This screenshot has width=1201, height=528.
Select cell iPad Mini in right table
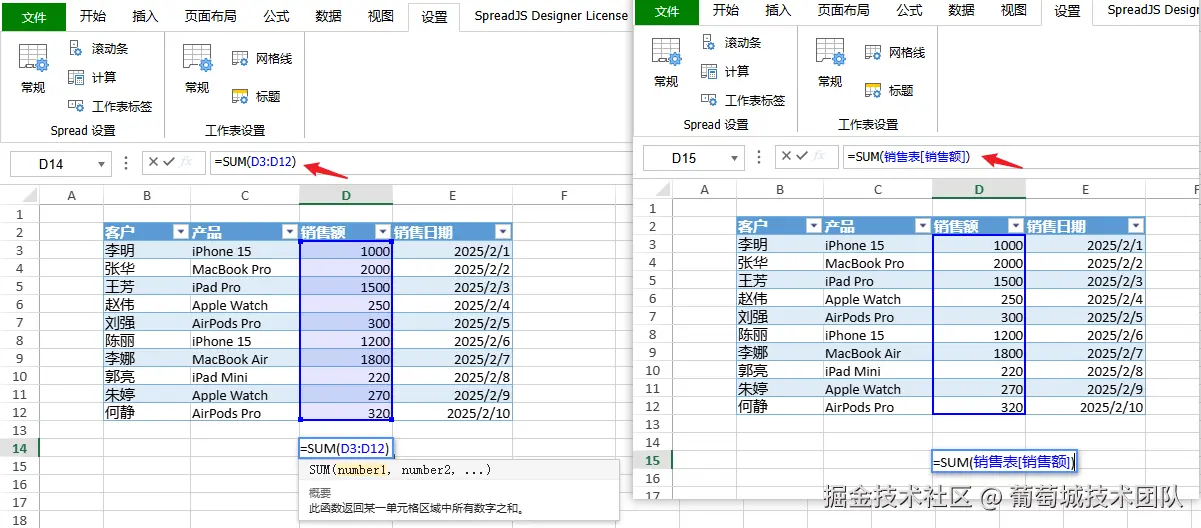click(x=878, y=371)
